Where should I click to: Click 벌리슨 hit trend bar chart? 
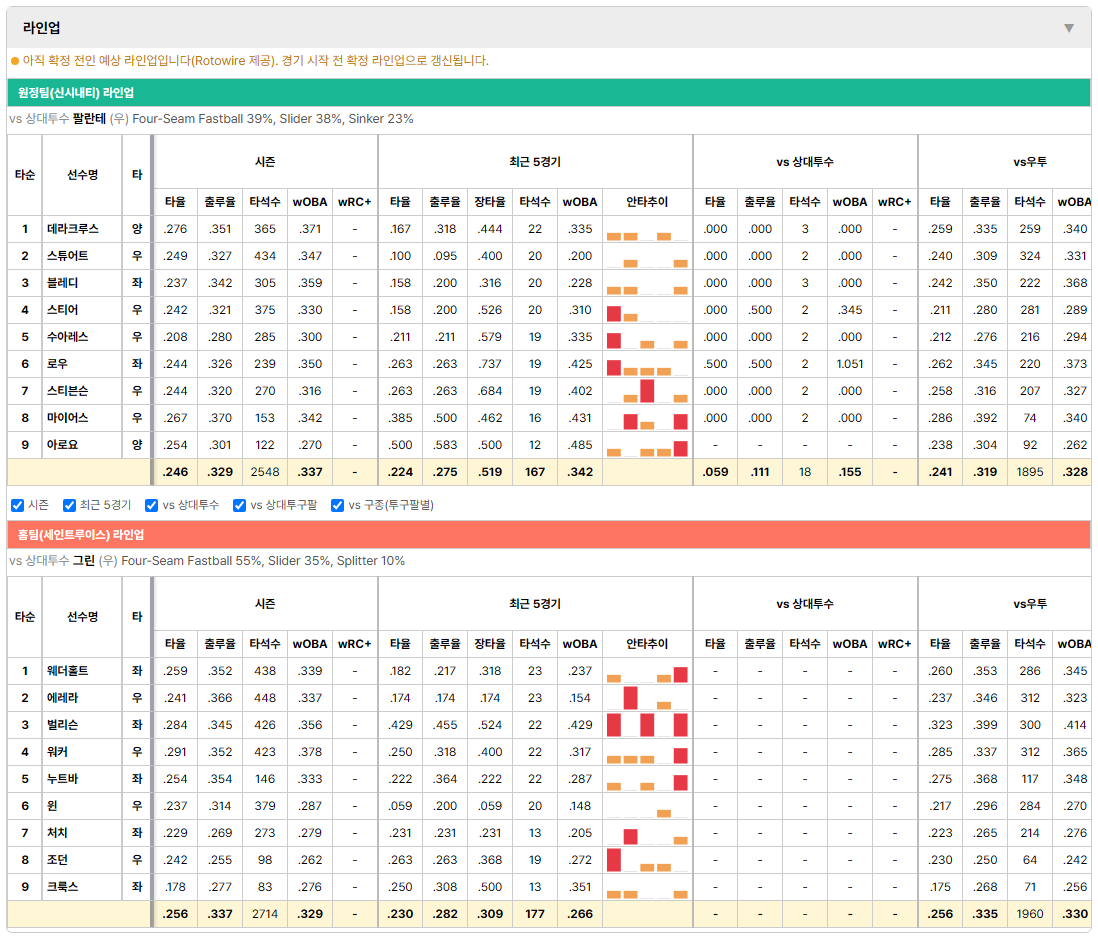click(x=647, y=725)
